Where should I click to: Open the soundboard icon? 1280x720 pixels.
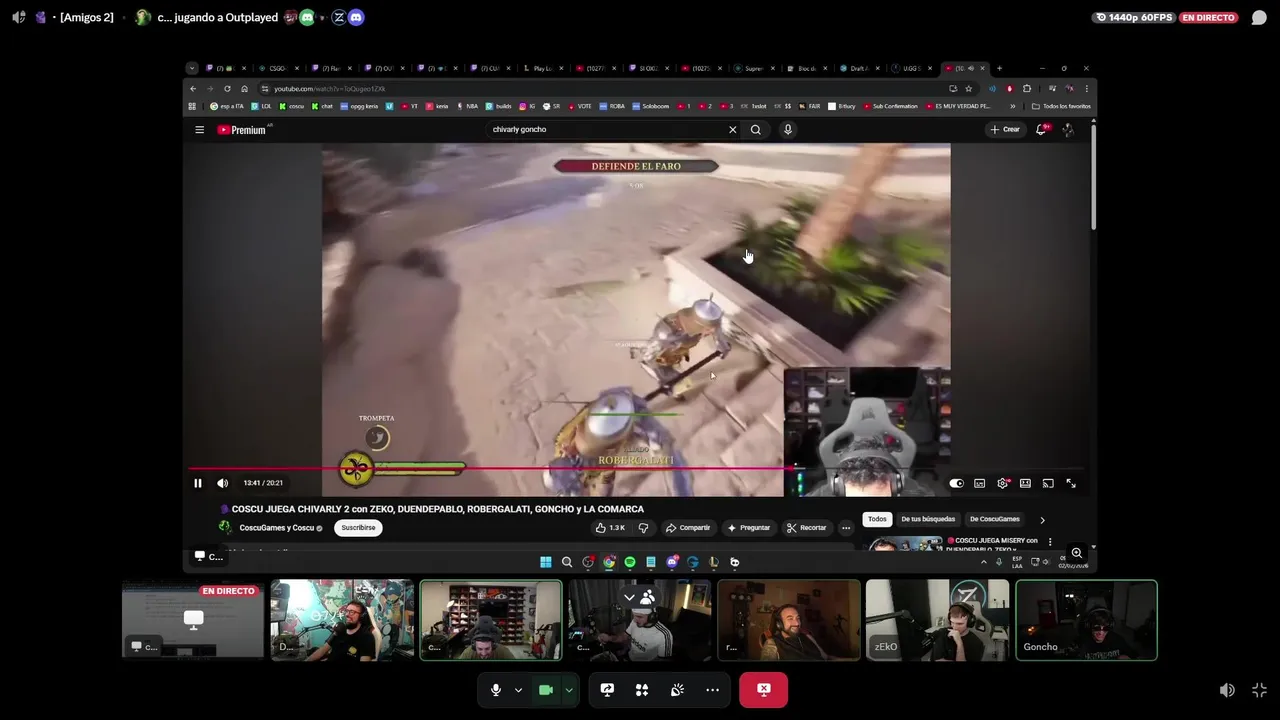point(677,690)
